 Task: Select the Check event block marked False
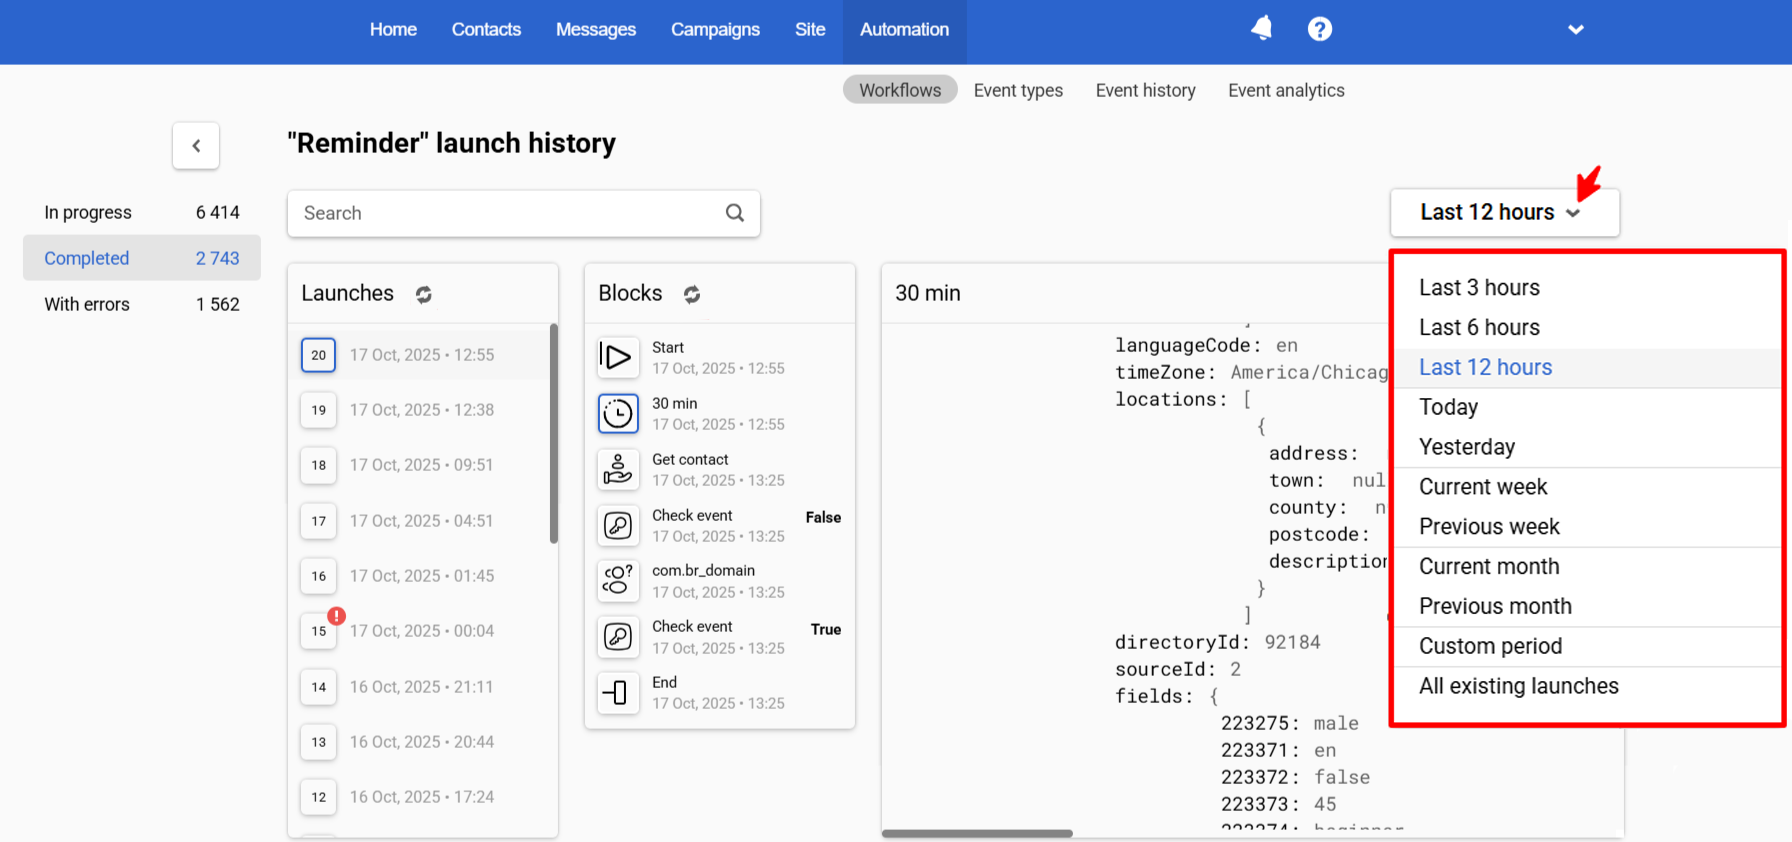coord(618,525)
